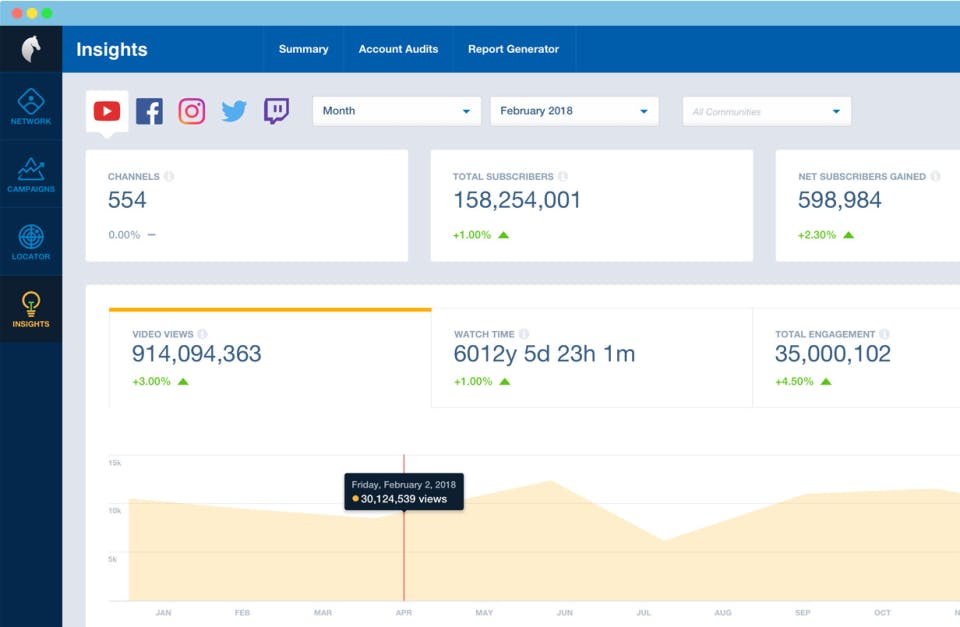
Task: Show info tooltip for Channels
Action: [x=169, y=176]
